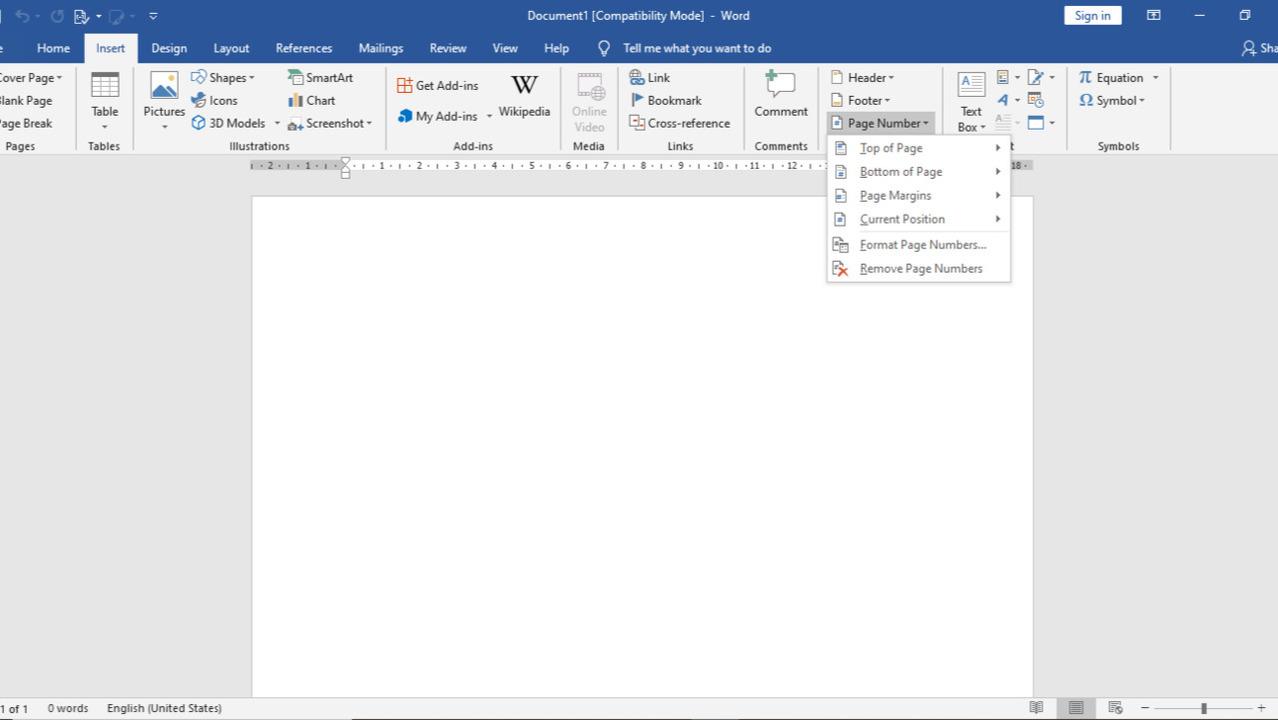The image size is (1278, 720).
Task: Click the Pictures icon
Action: (164, 96)
